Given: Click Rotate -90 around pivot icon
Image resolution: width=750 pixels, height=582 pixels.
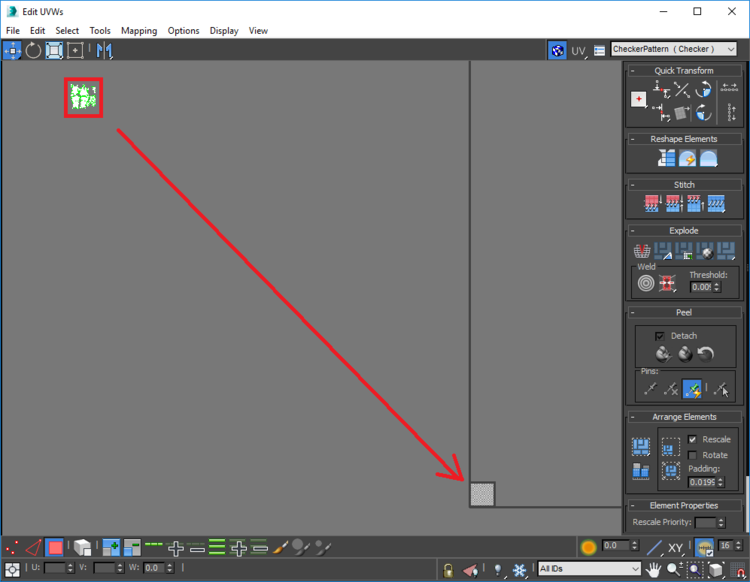Looking at the screenshot, I should 704,113.
